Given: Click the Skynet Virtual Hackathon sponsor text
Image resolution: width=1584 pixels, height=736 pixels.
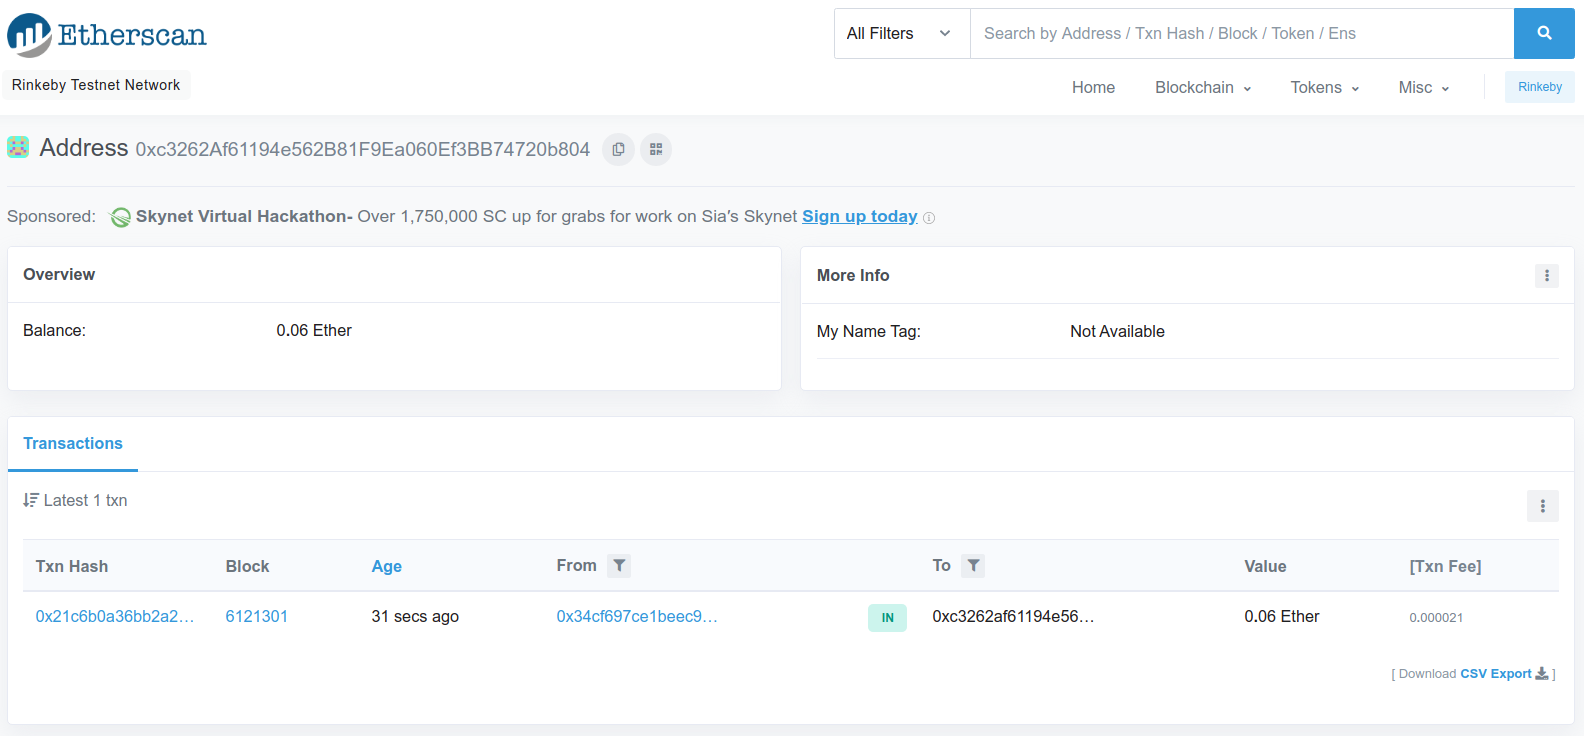Looking at the screenshot, I should point(244,216).
